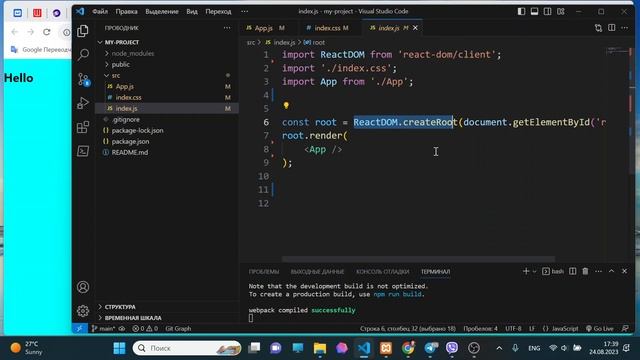Image resolution: width=640 pixels, height=360 pixels.
Task: Open Explorer panel more actions ellipsis
Action: [227, 28]
